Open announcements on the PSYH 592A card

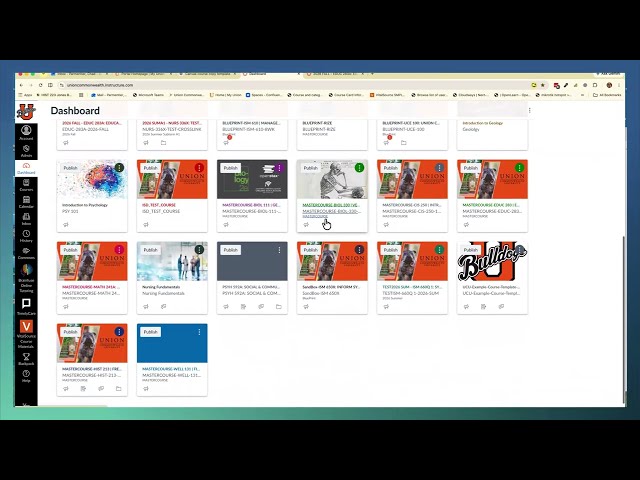(226, 307)
